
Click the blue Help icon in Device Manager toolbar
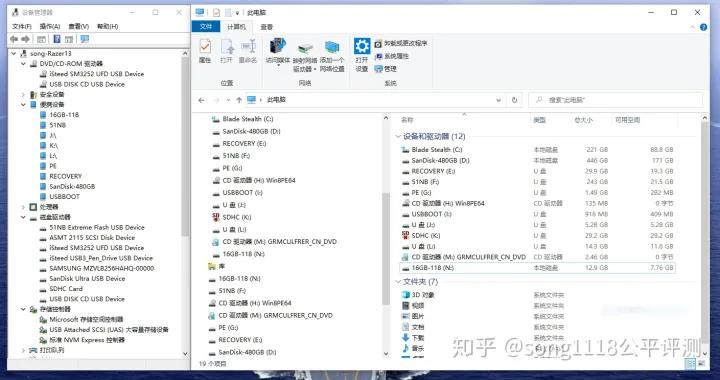point(57,39)
